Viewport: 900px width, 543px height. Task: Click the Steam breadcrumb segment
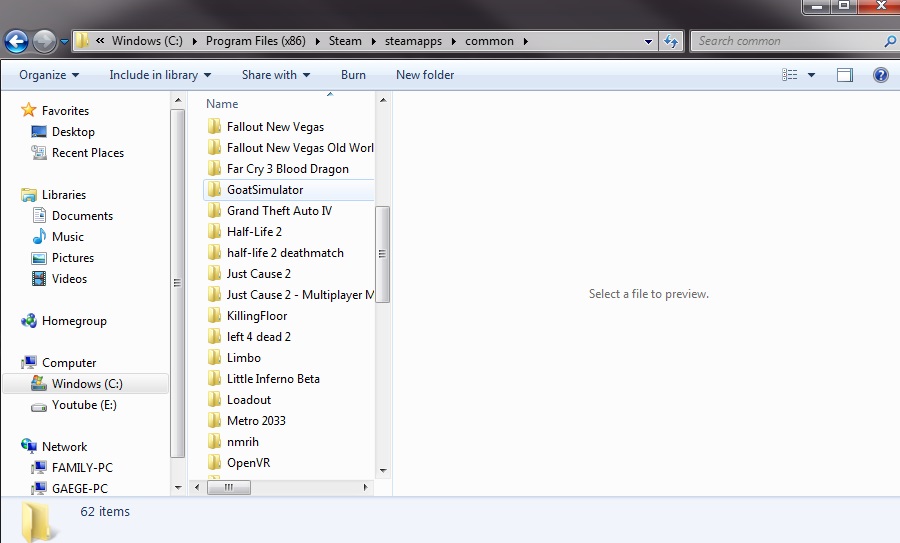tap(345, 41)
